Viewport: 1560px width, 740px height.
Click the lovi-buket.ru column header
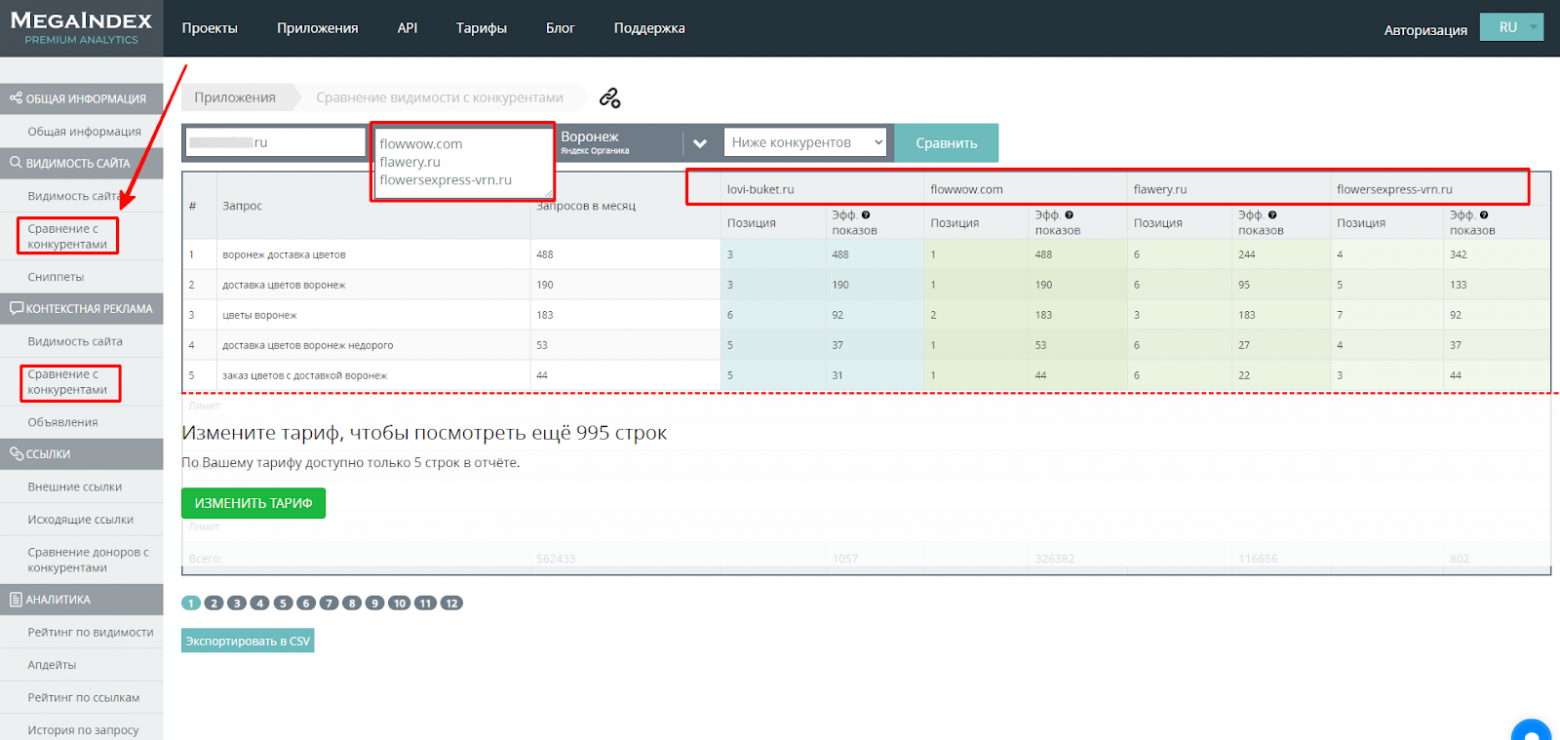point(761,188)
